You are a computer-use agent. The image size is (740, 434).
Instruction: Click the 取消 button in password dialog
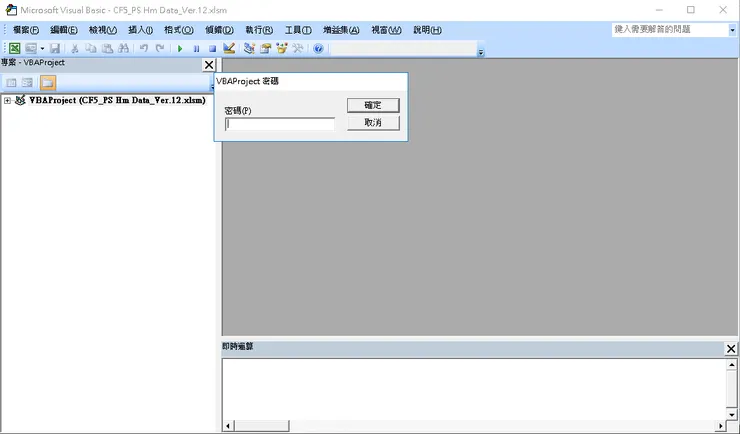[373, 123]
